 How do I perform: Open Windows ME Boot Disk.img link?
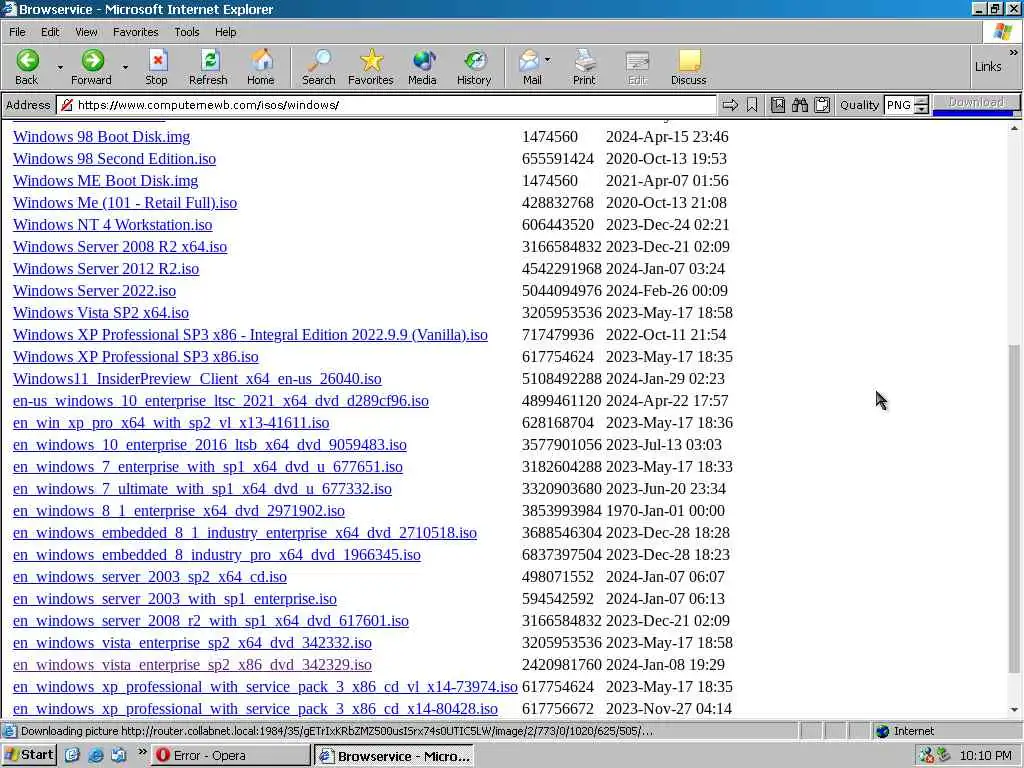point(106,181)
